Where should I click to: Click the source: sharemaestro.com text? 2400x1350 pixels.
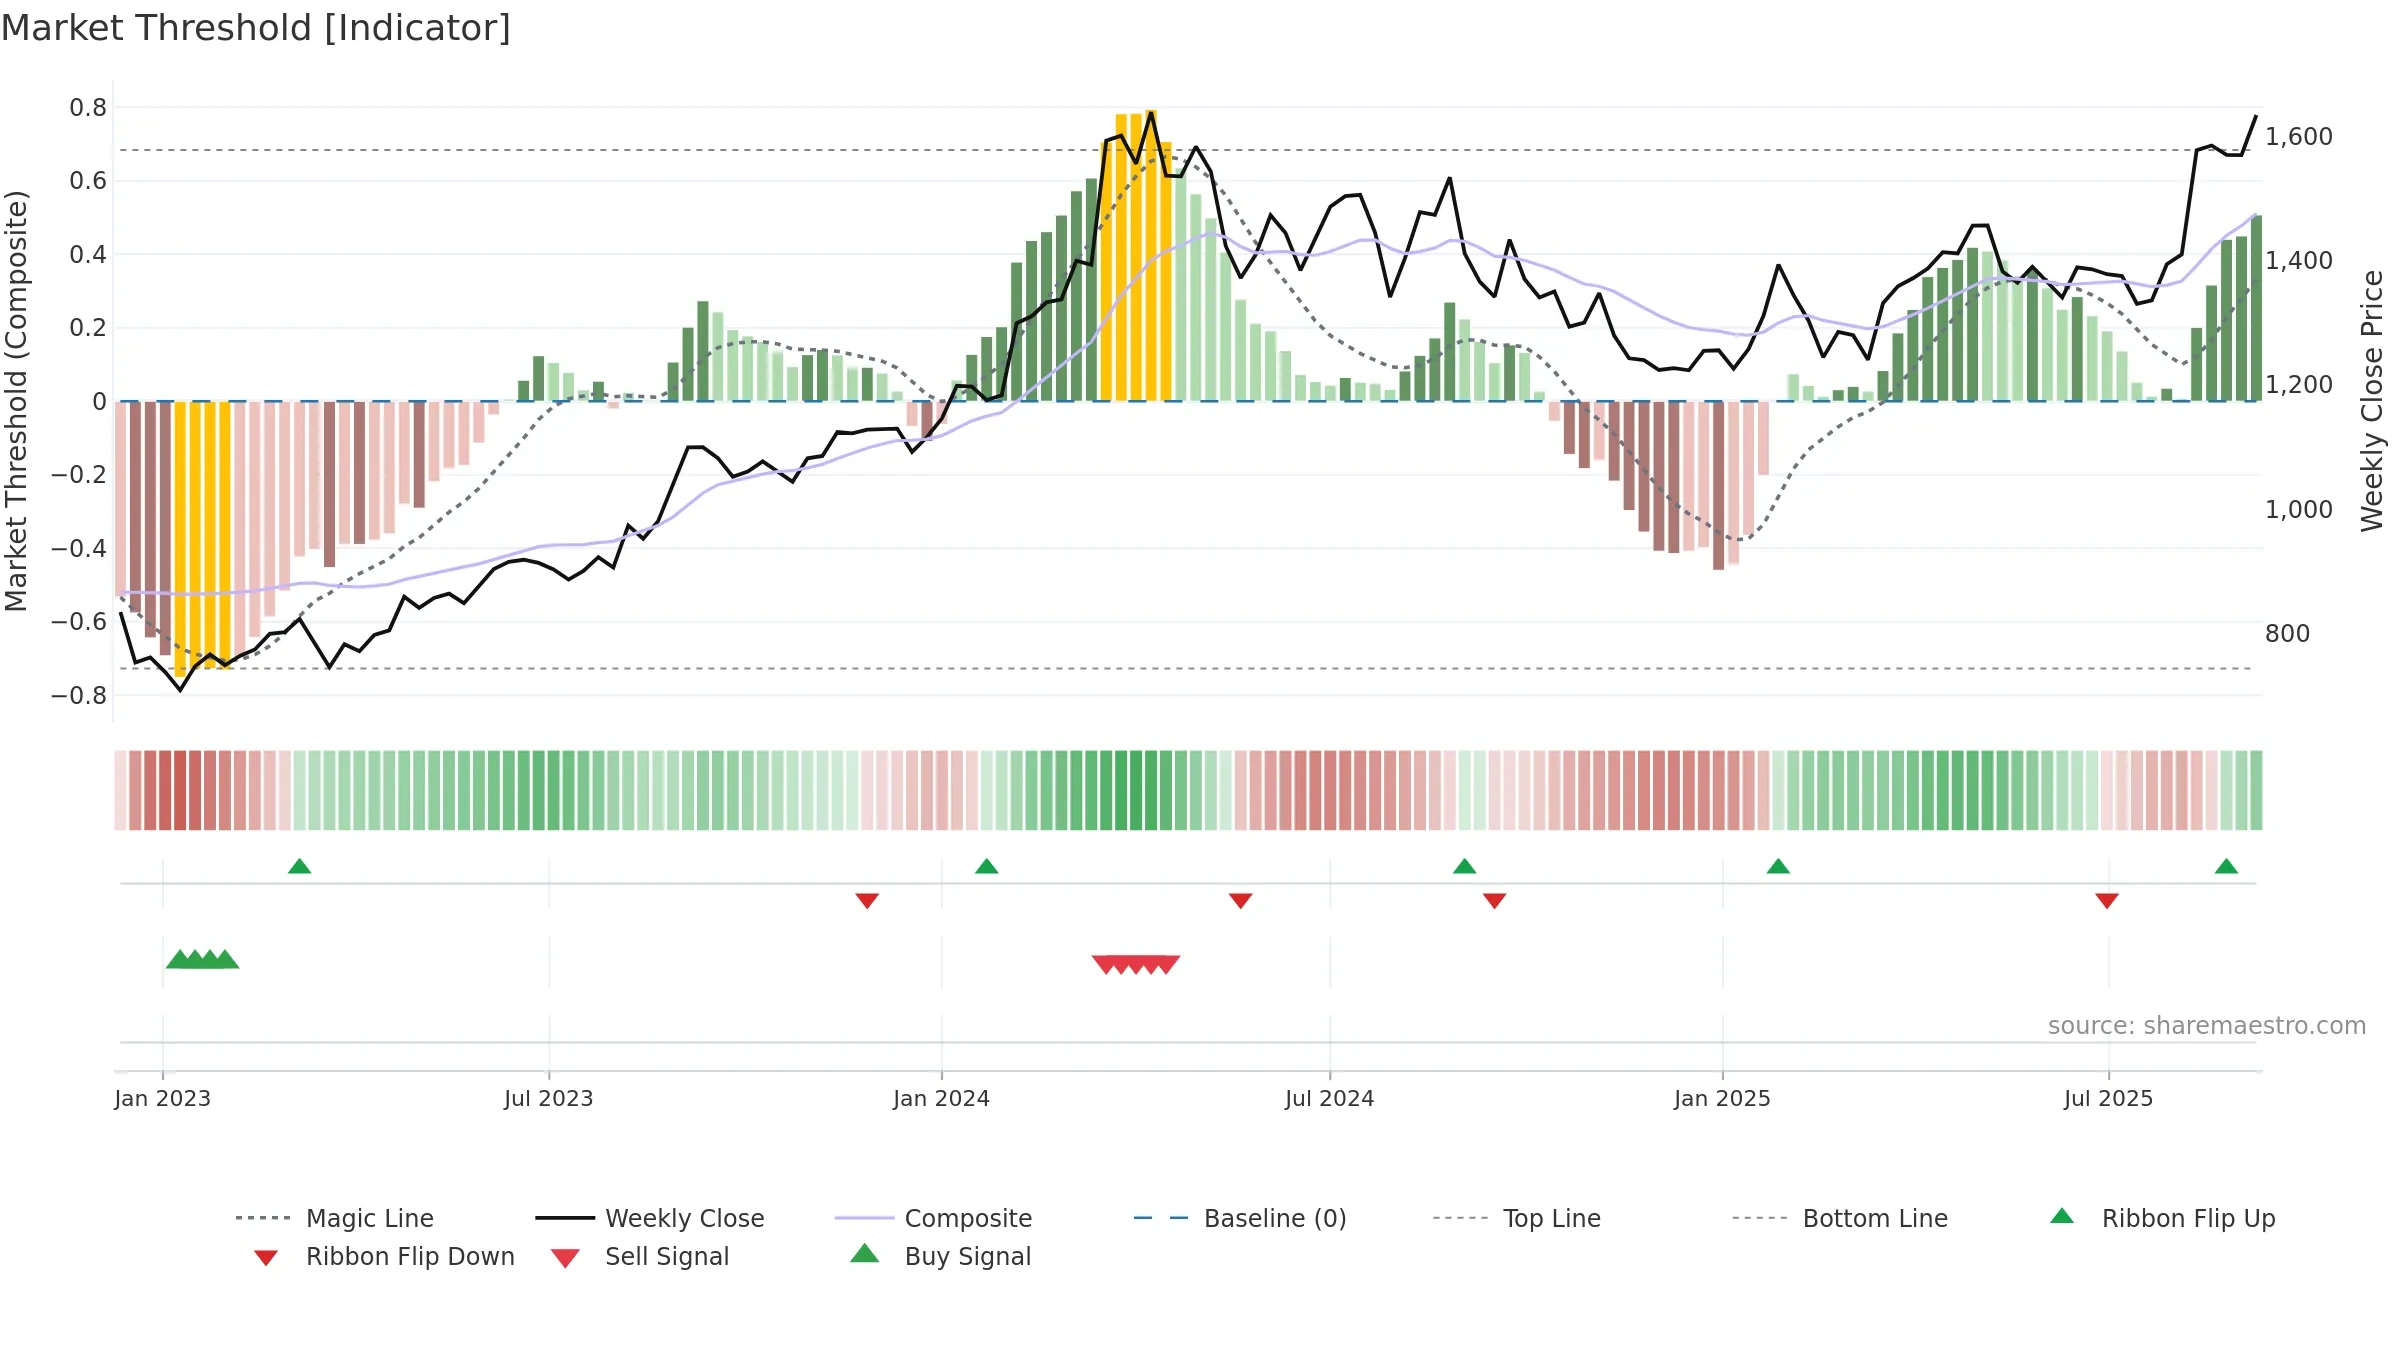click(x=2207, y=1025)
